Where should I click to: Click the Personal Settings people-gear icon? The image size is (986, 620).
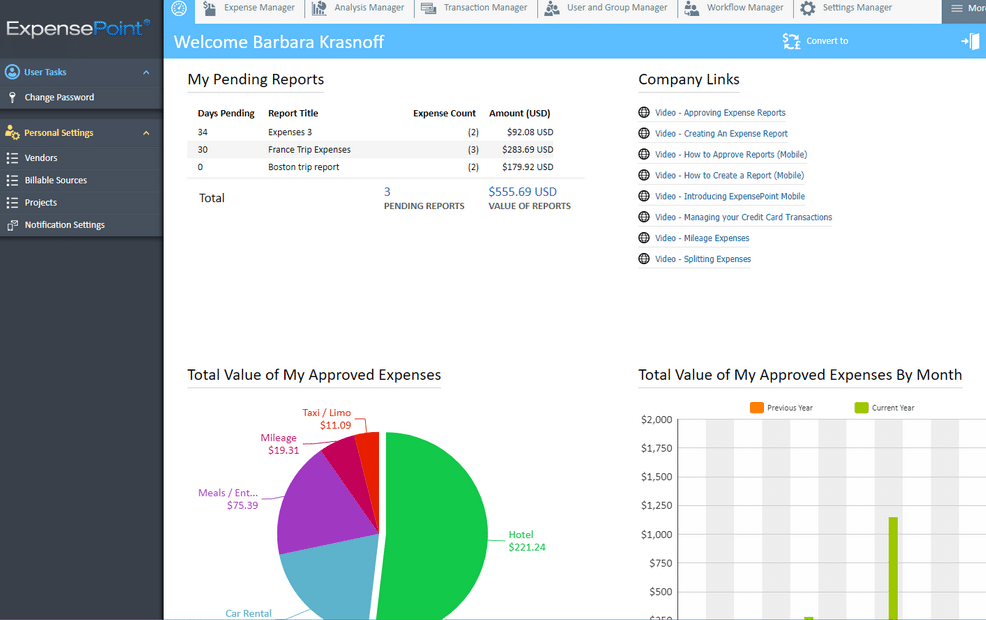click(12, 133)
